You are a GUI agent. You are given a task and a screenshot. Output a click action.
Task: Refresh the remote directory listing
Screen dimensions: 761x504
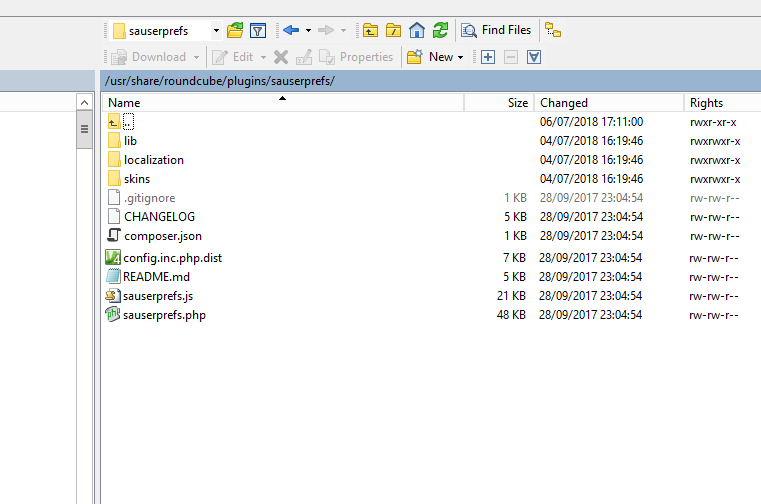tap(440, 30)
